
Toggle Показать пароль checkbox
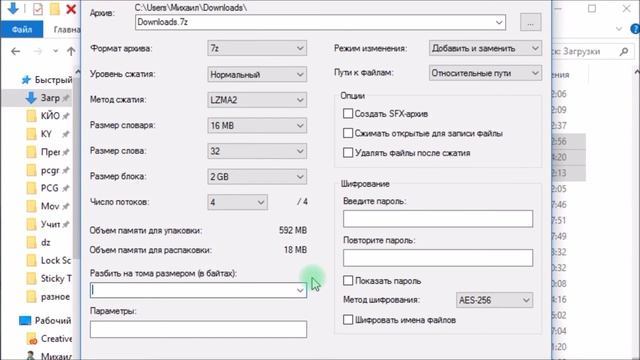348,280
